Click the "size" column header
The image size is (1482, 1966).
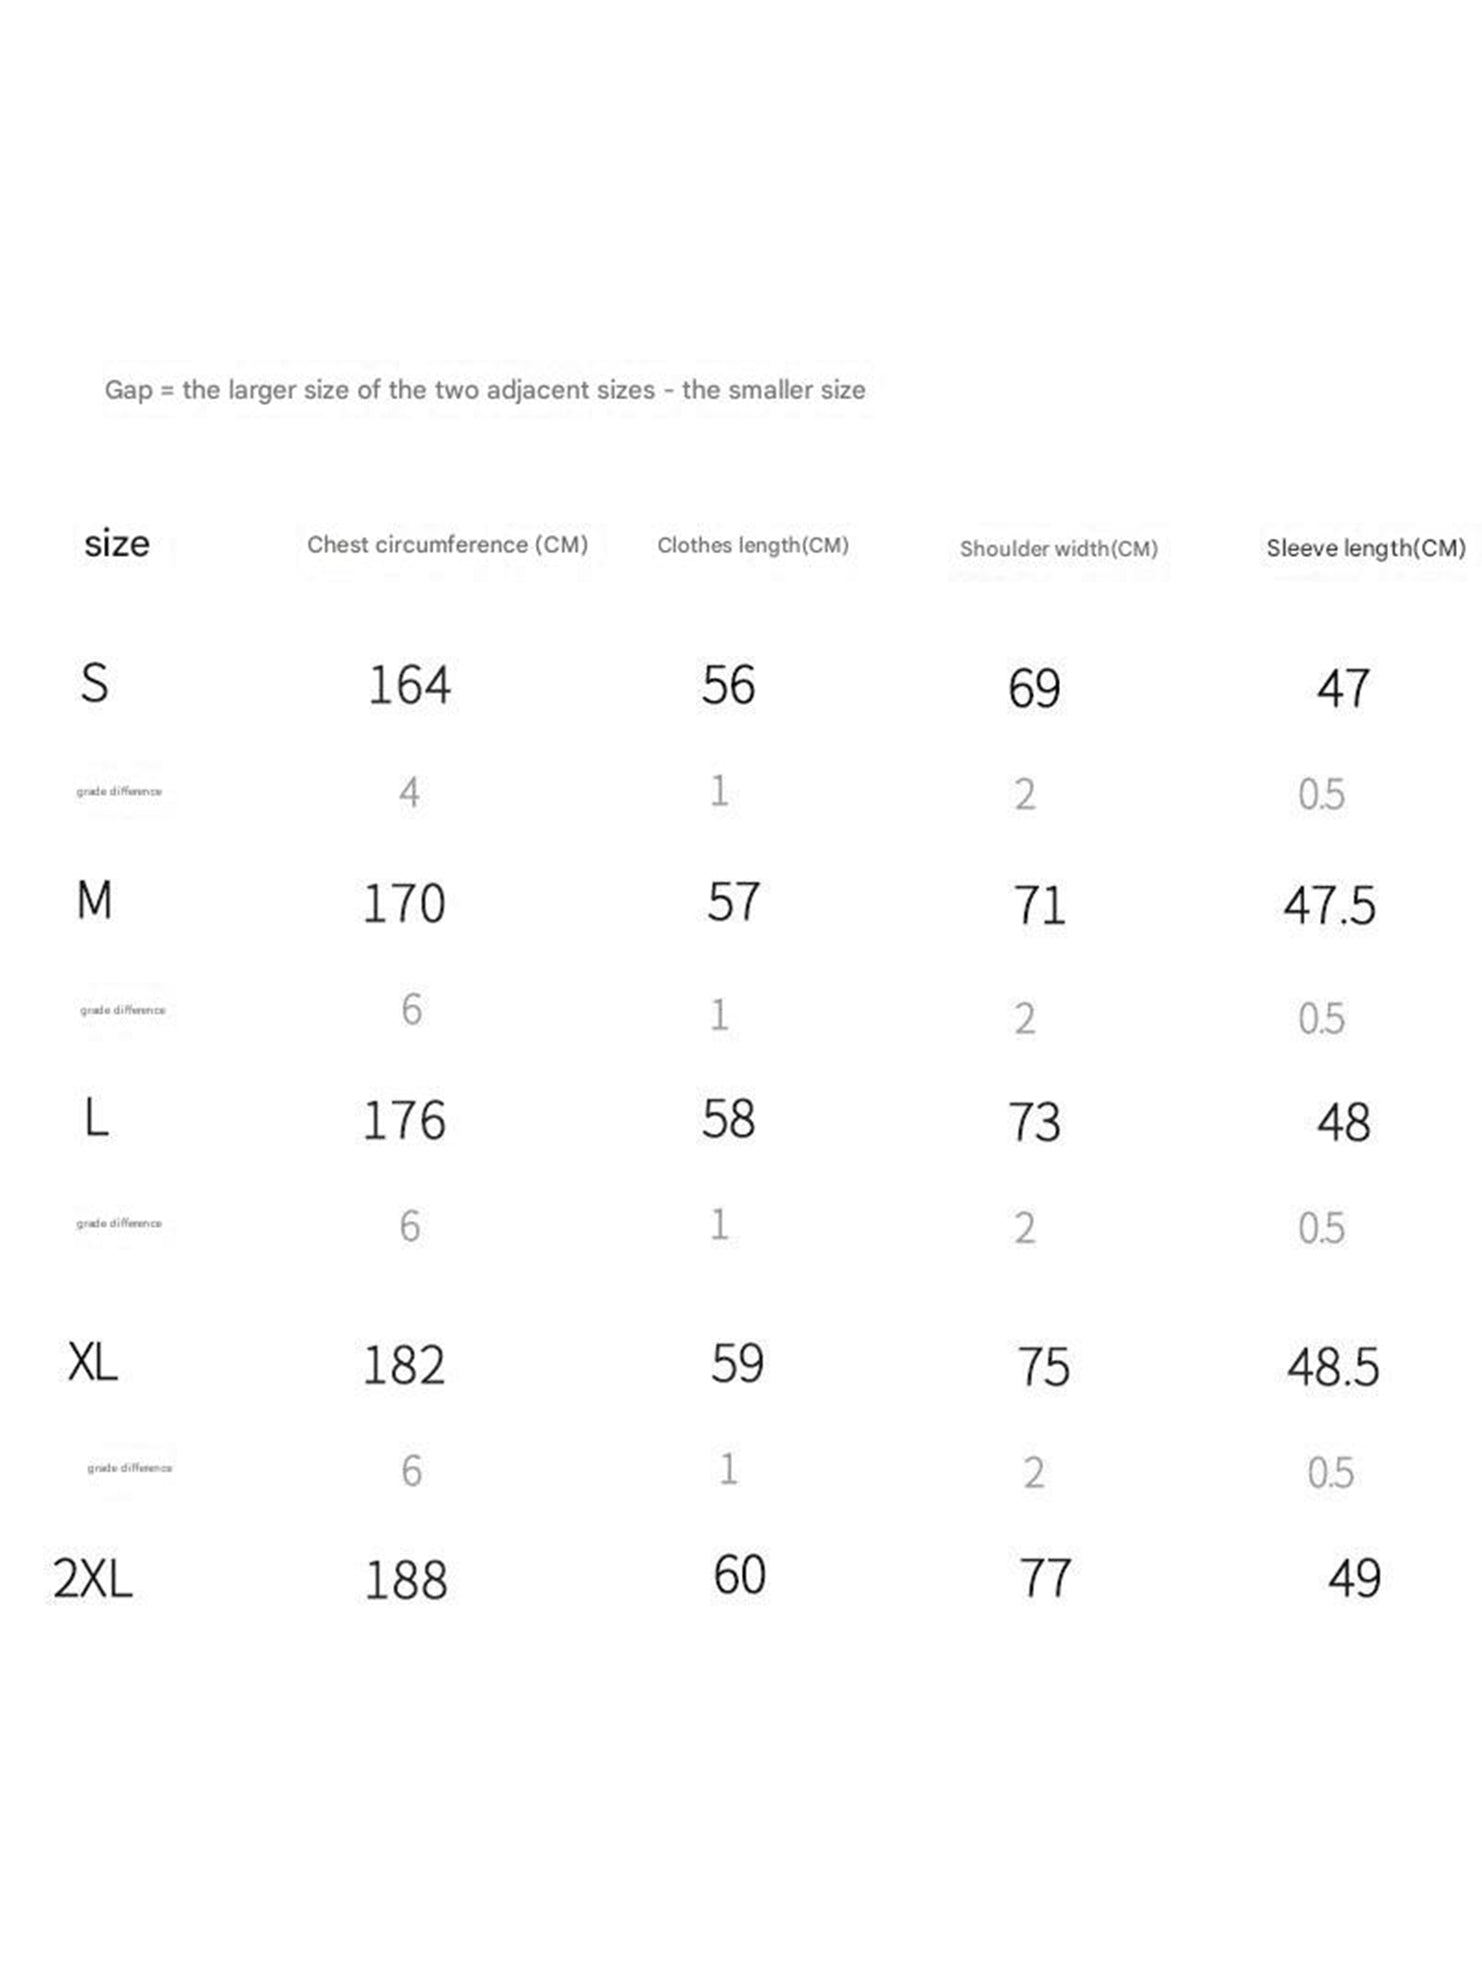point(117,544)
